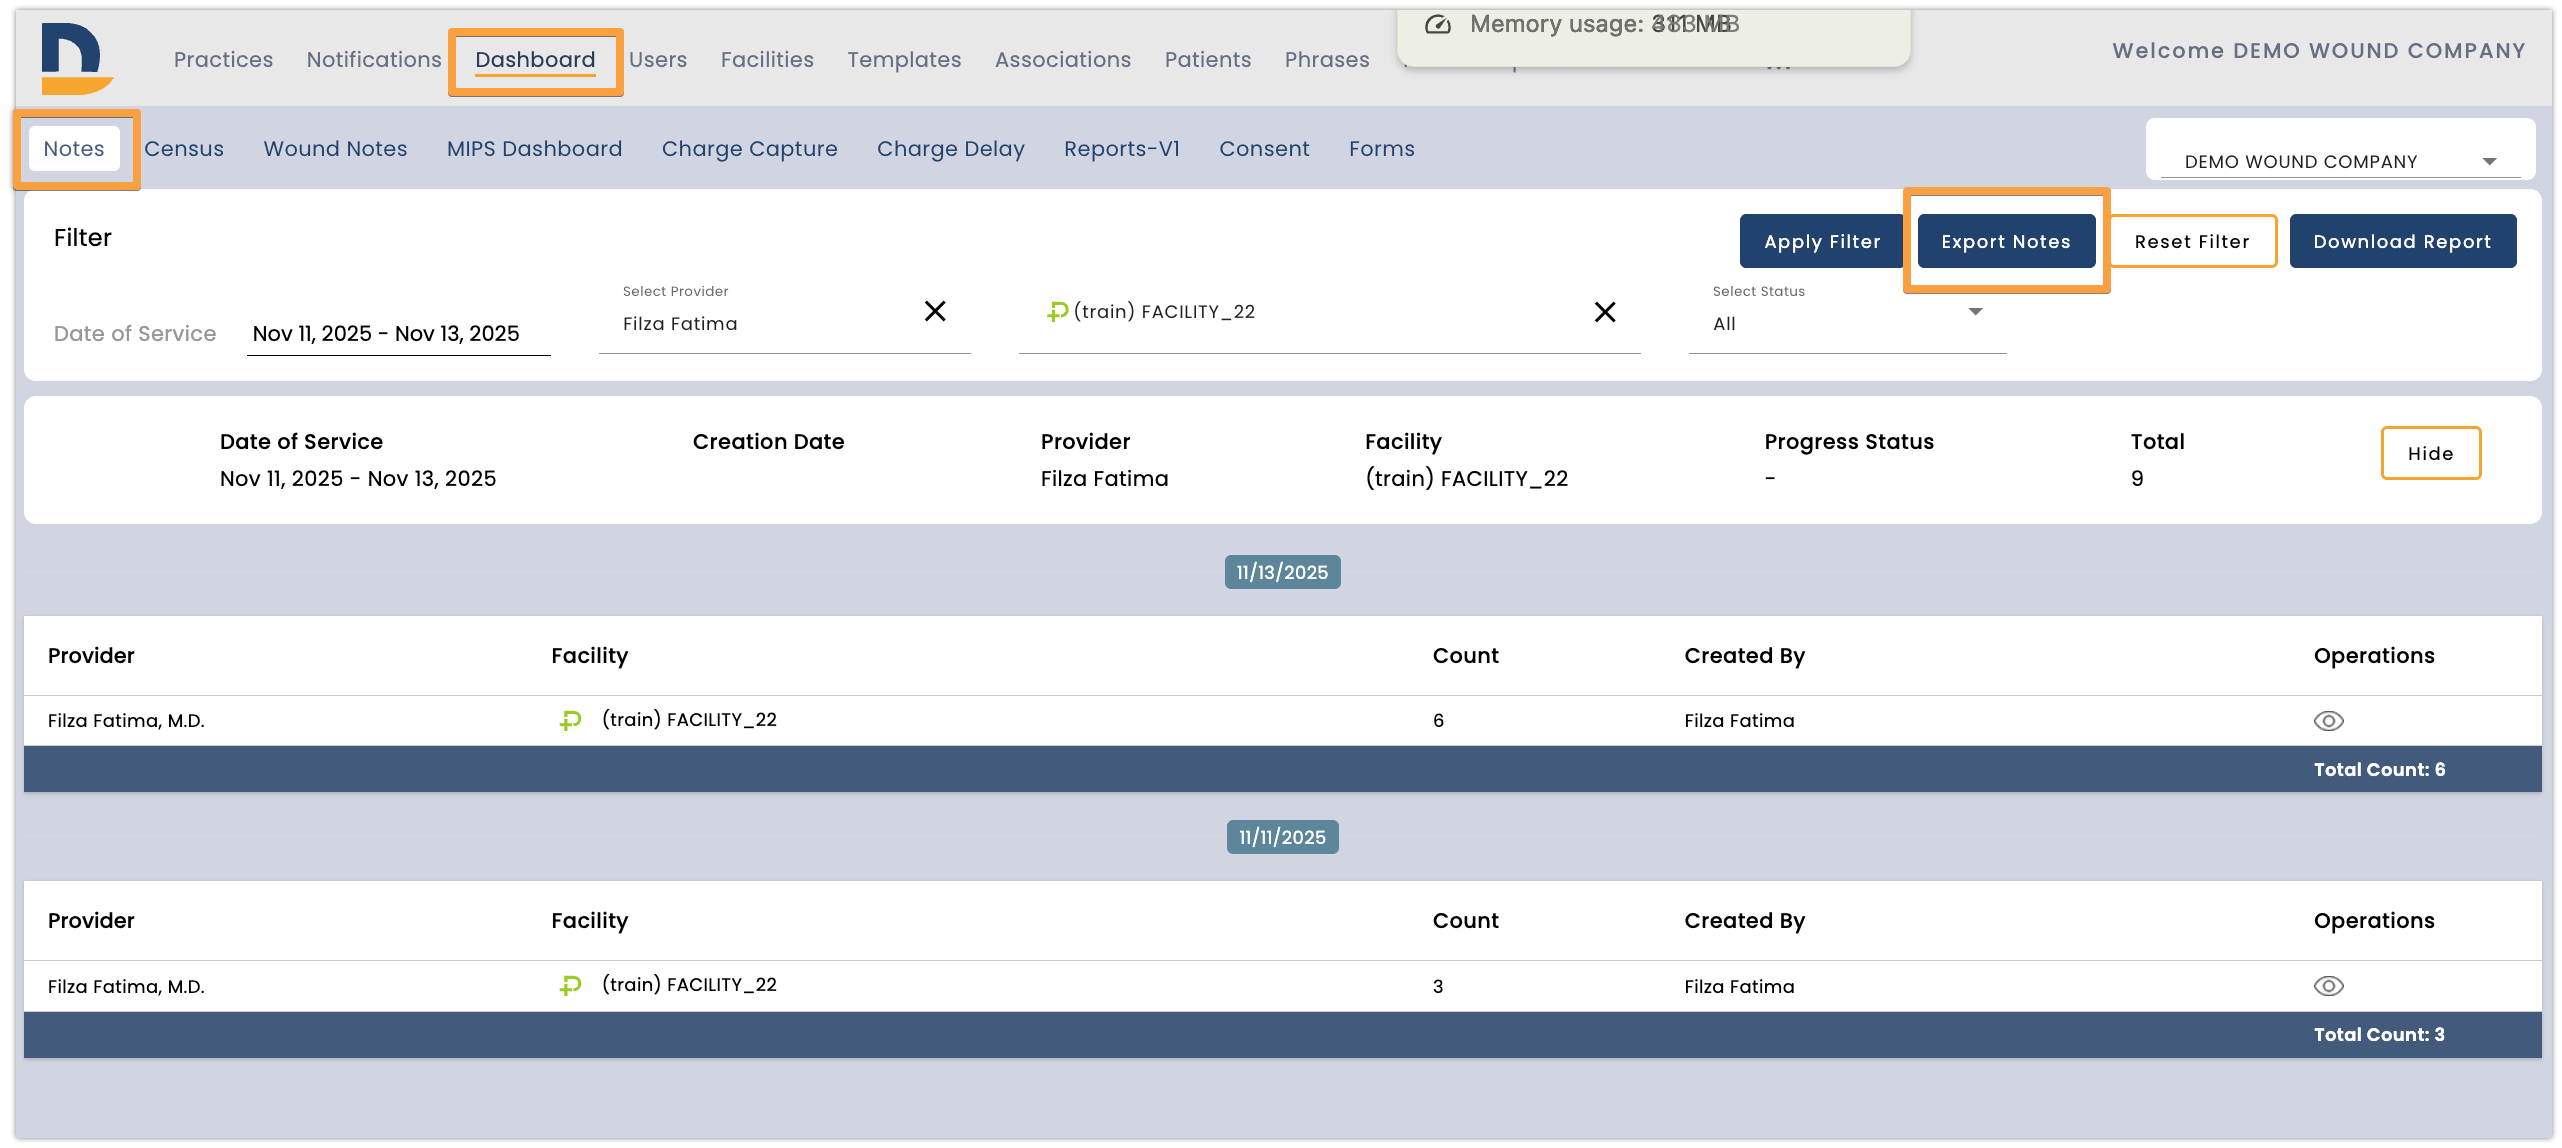Click the Apply Filter button
The width and height of the screenshot is (2562, 1148).
[x=1822, y=241]
